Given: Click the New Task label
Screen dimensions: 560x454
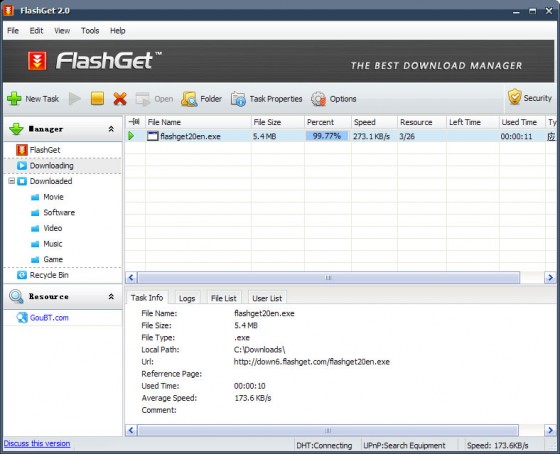Looking at the screenshot, I should coord(42,99).
